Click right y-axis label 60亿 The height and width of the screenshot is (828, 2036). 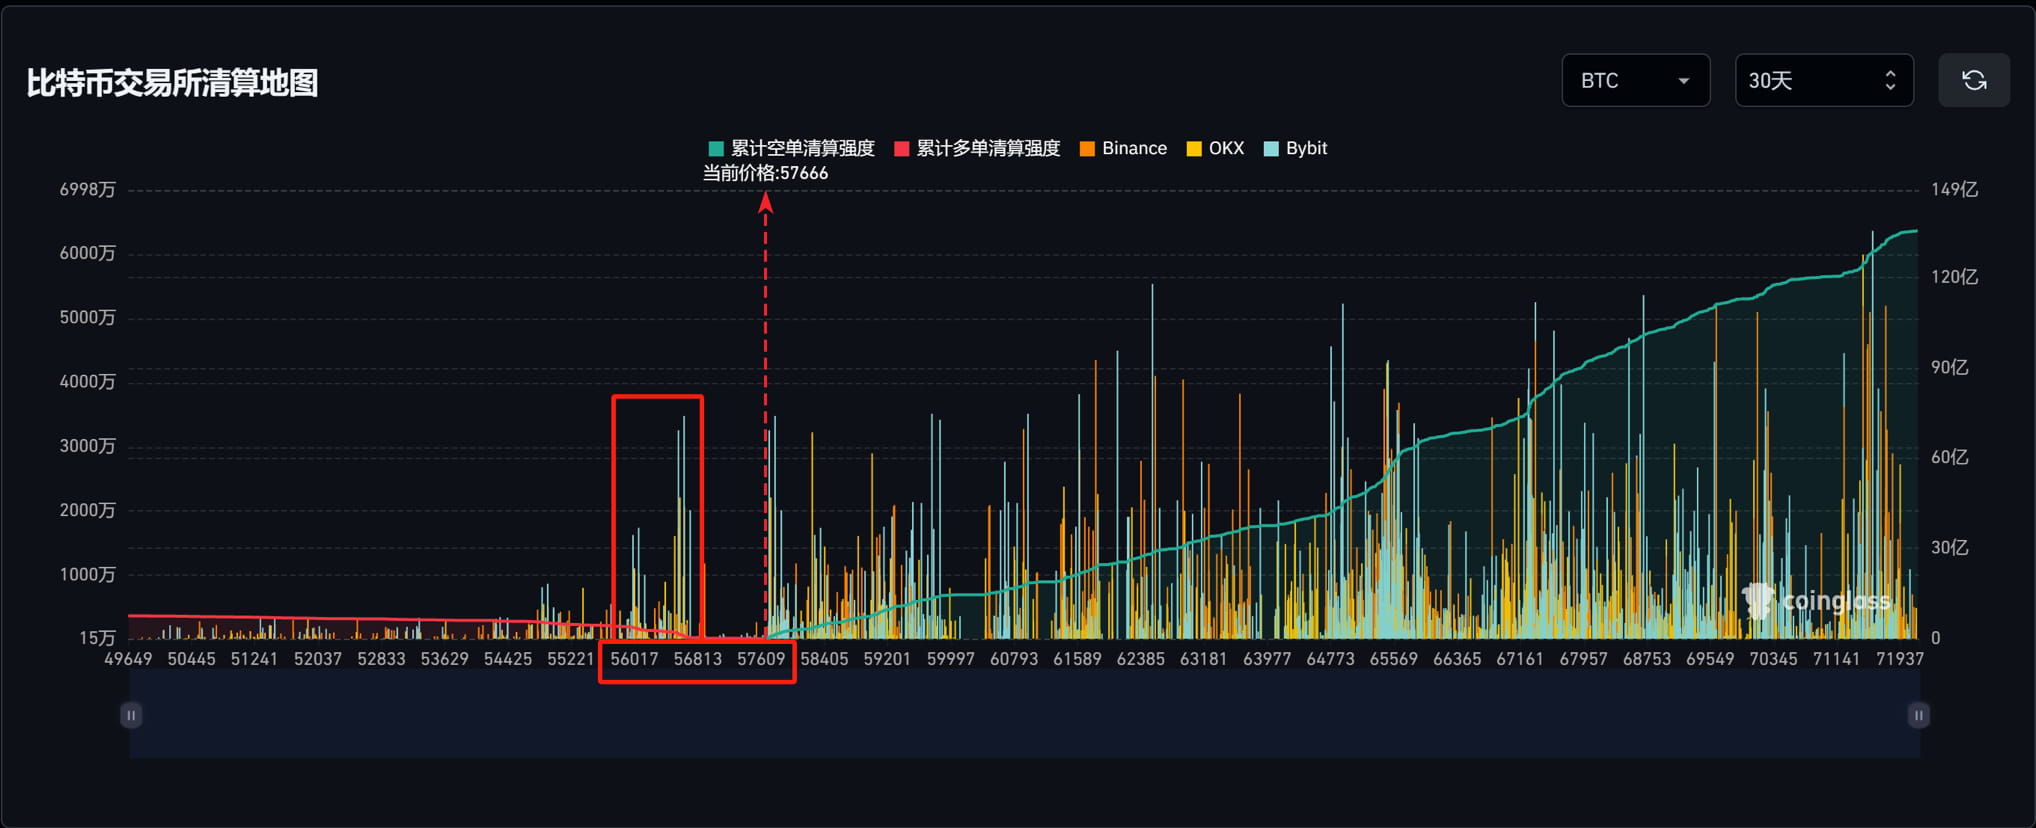point(1949,457)
